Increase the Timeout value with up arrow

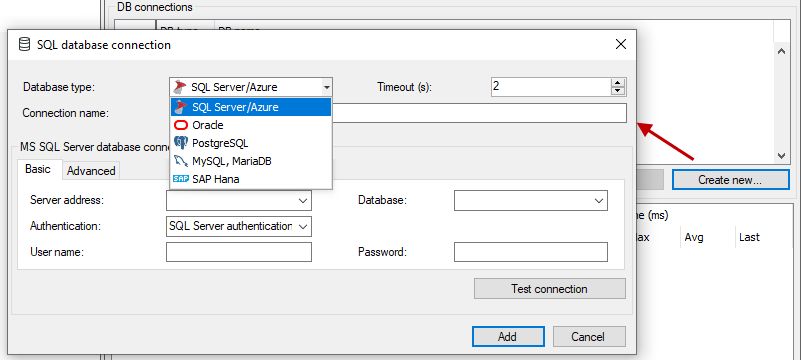618,83
